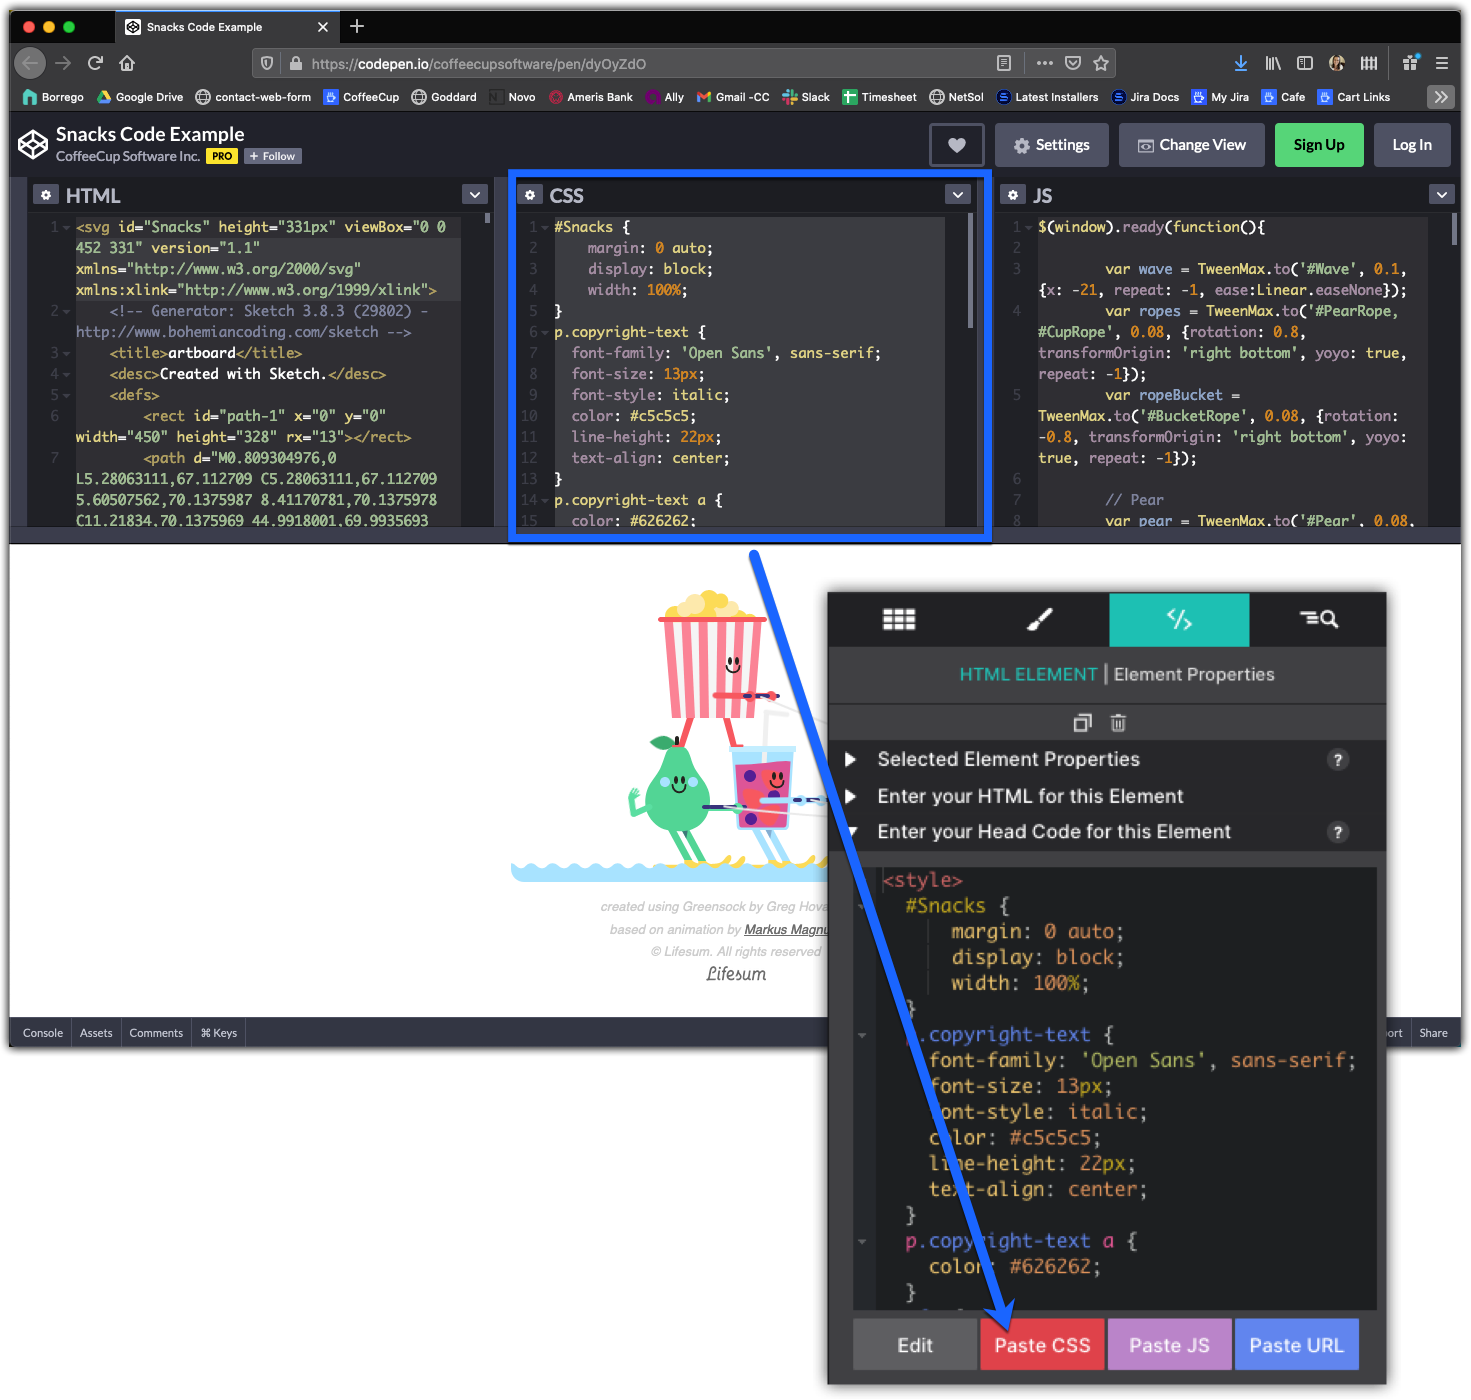Click the browser address bar URL

point(478,64)
